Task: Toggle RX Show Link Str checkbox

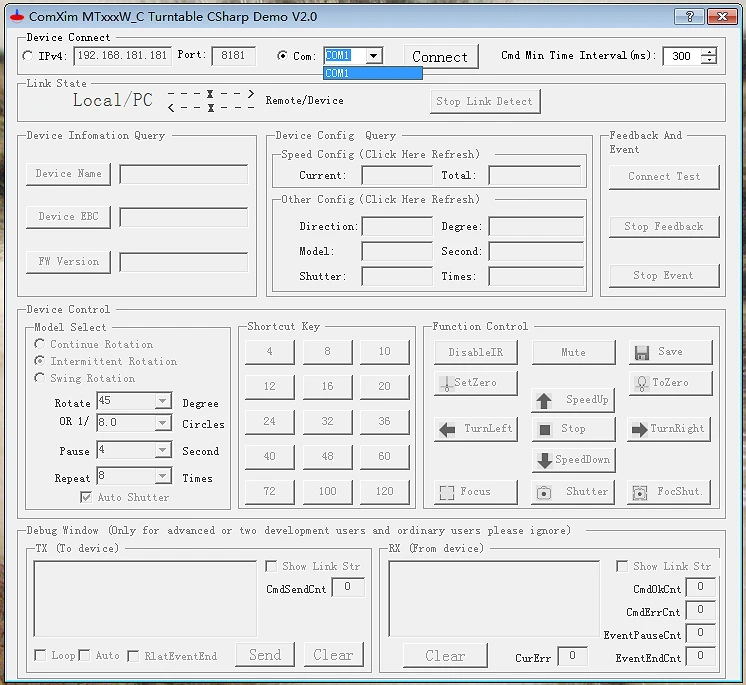Action: point(622,566)
